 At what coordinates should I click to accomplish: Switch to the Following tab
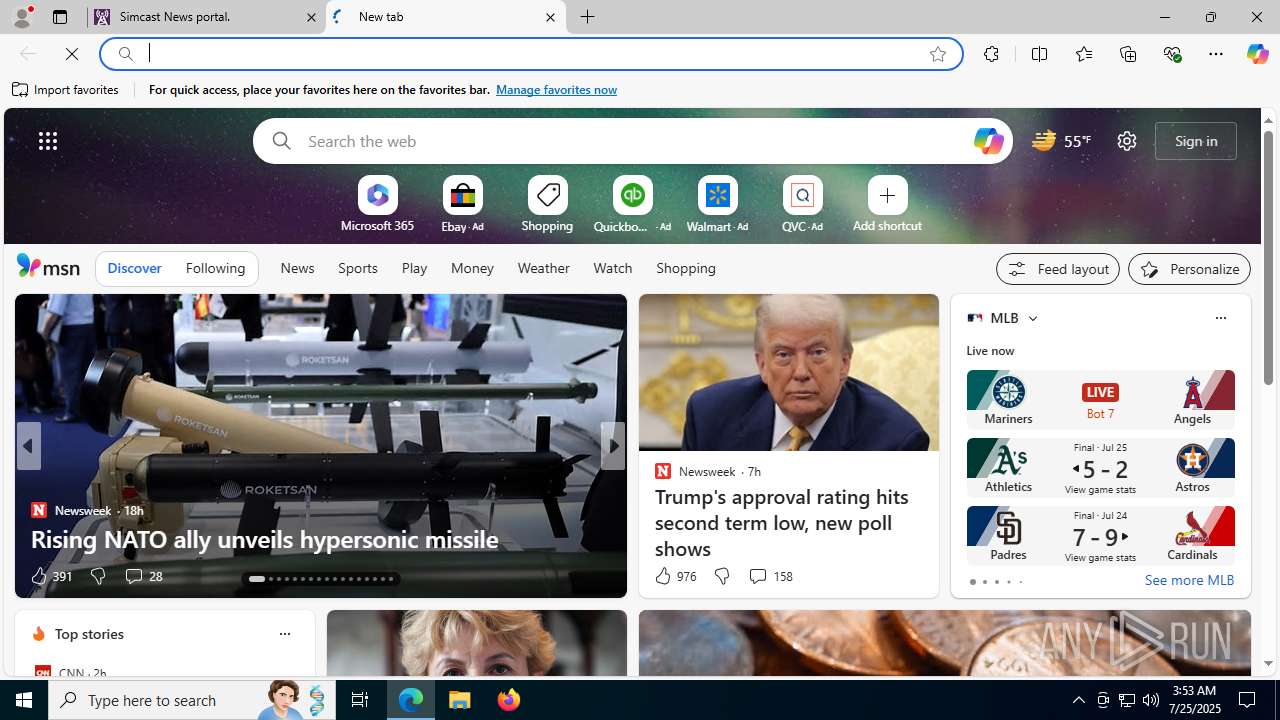215,268
